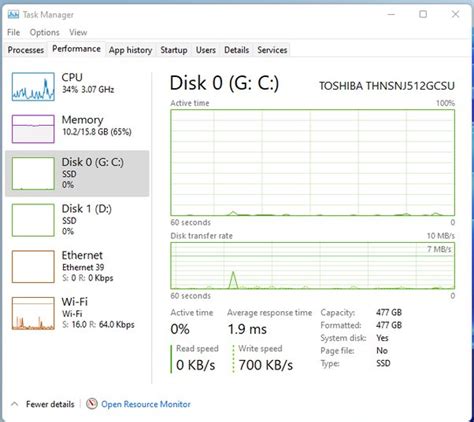Screen dimensions: 474x422
Task: Go to the Startup tab
Action: (174, 50)
